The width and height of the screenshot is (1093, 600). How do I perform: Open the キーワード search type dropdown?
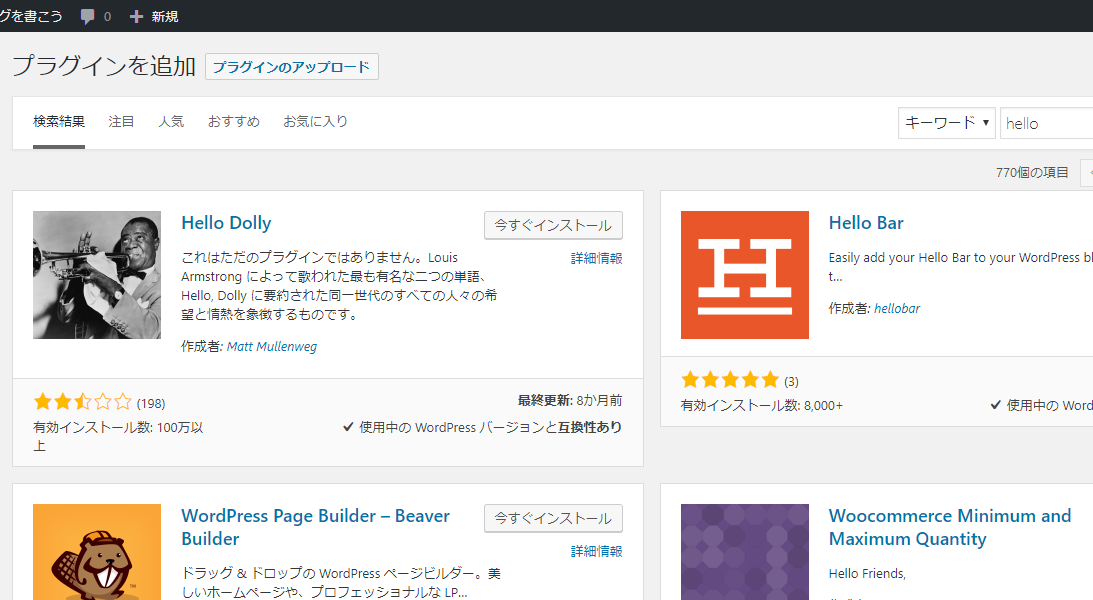946,123
